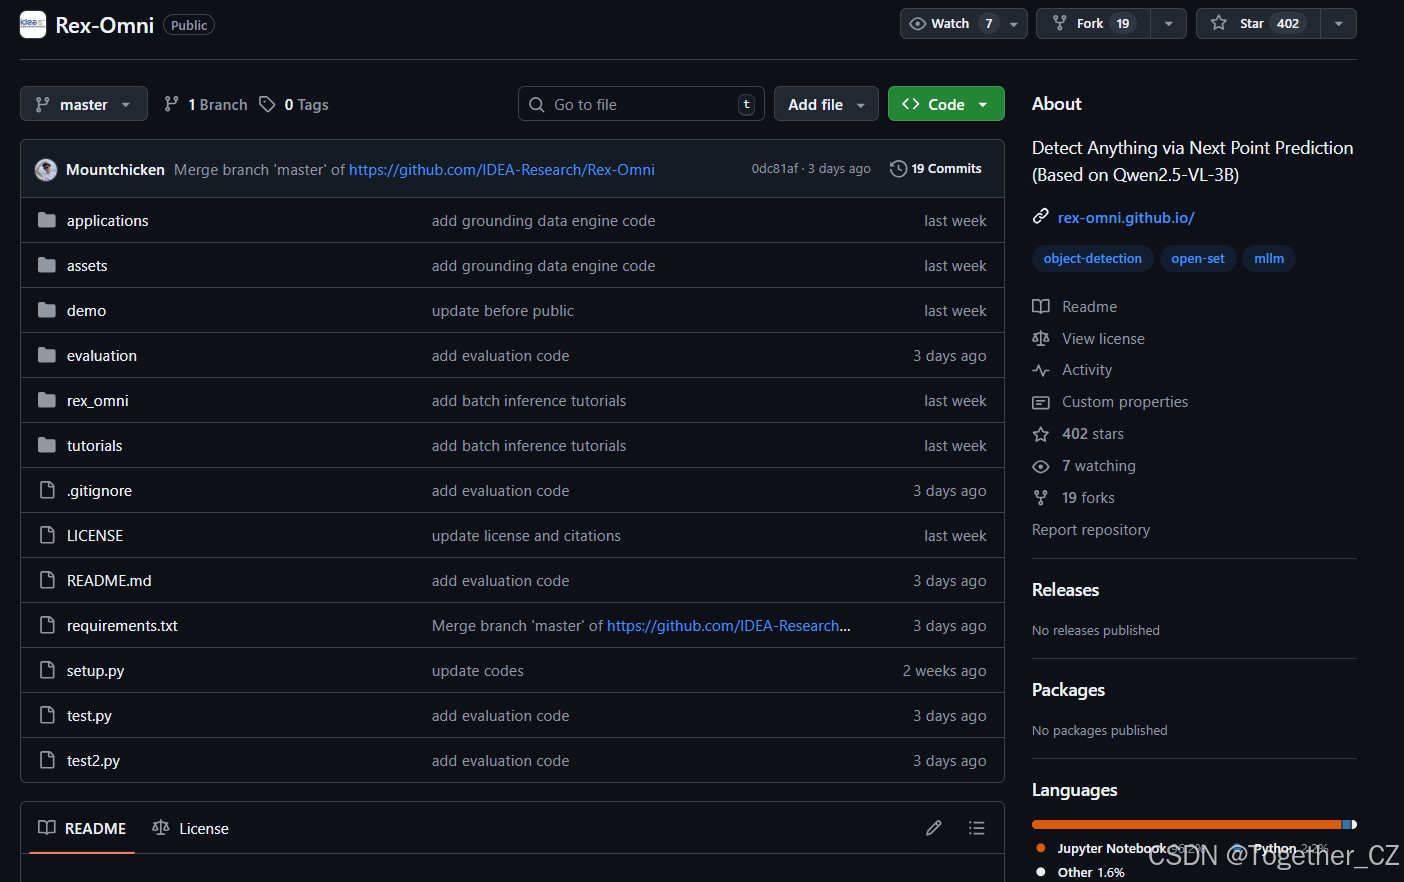Click the 7 watching link
The image size is (1404, 882).
pyautogui.click(x=1099, y=466)
